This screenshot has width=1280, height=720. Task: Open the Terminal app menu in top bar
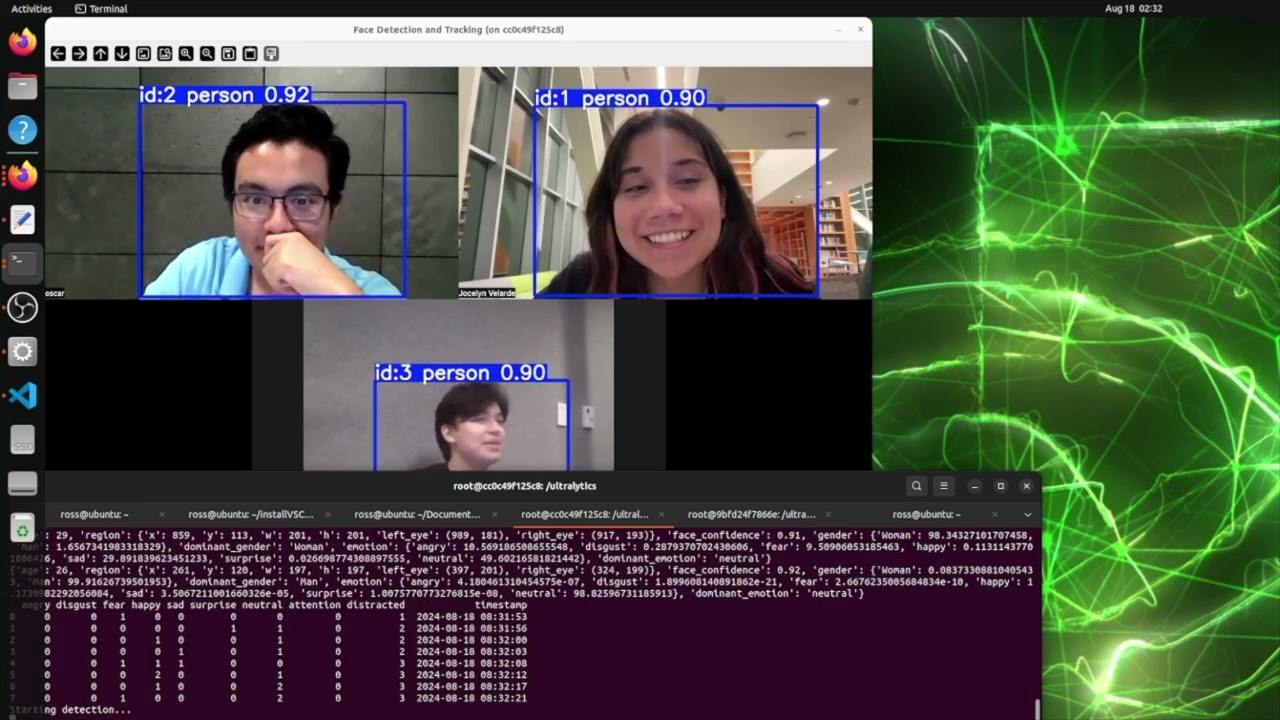click(x=101, y=8)
